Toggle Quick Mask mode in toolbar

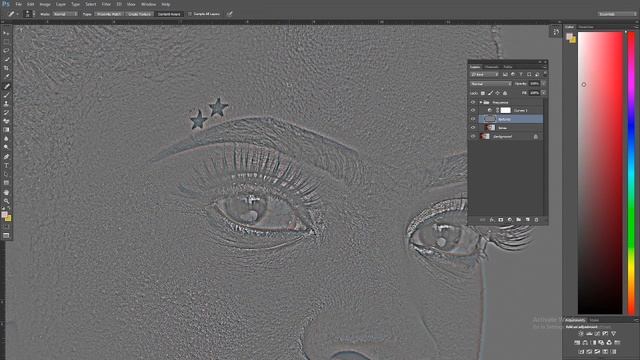click(6, 227)
